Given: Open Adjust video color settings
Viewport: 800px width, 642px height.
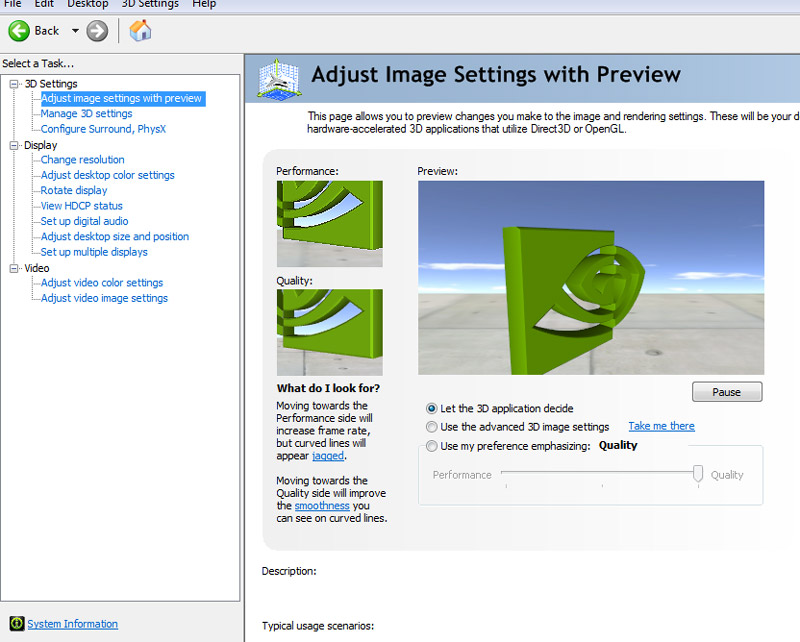Looking at the screenshot, I should pyautogui.click(x=102, y=283).
